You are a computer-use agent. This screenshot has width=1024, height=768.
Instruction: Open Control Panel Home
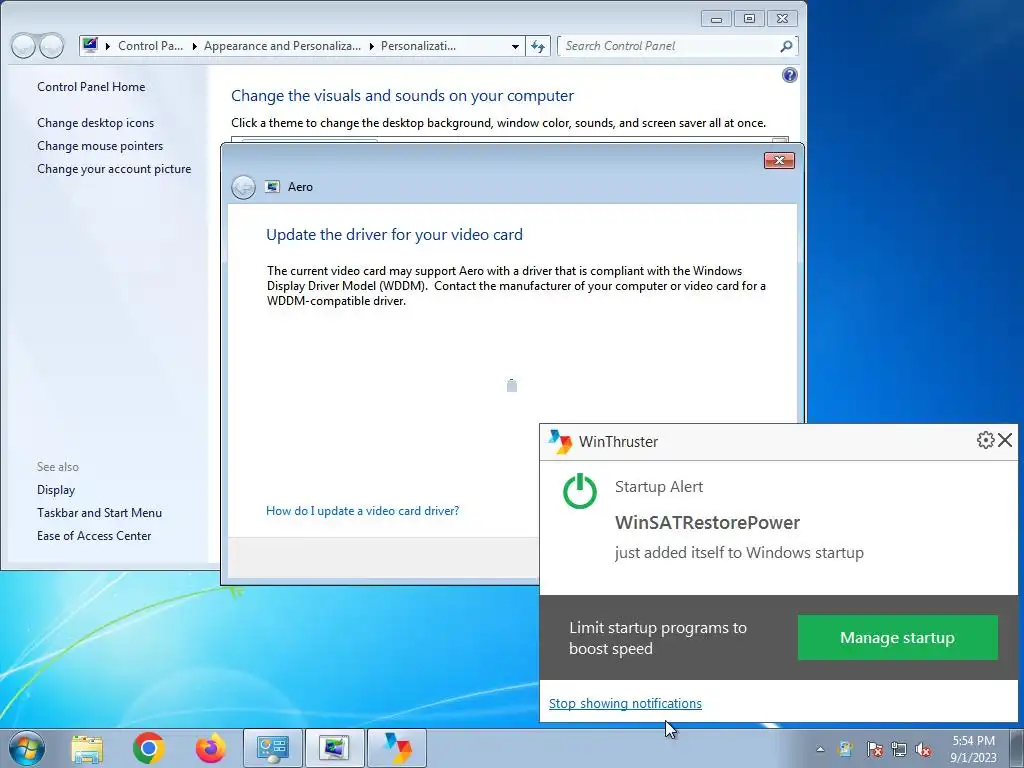pyautogui.click(x=91, y=87)
